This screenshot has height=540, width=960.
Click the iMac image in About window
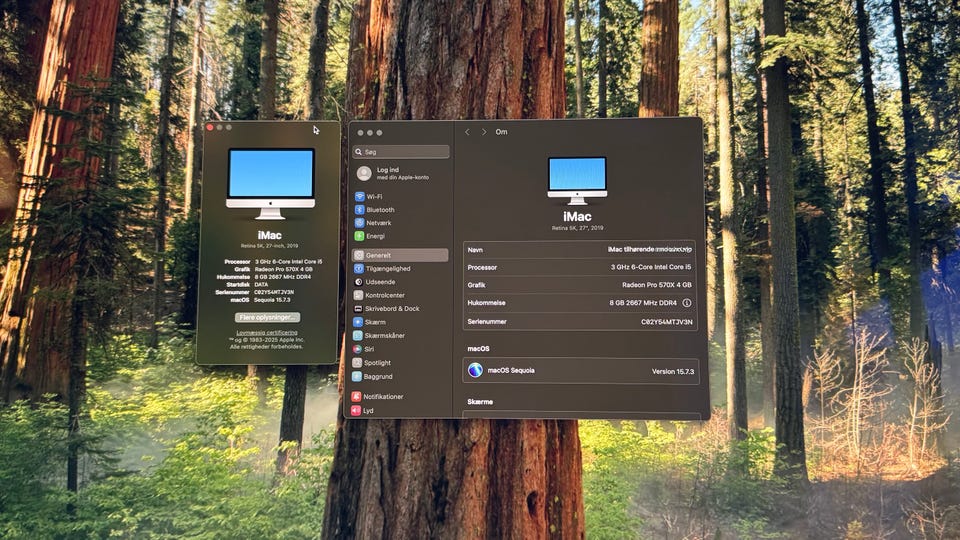click(x=270, y=184)
